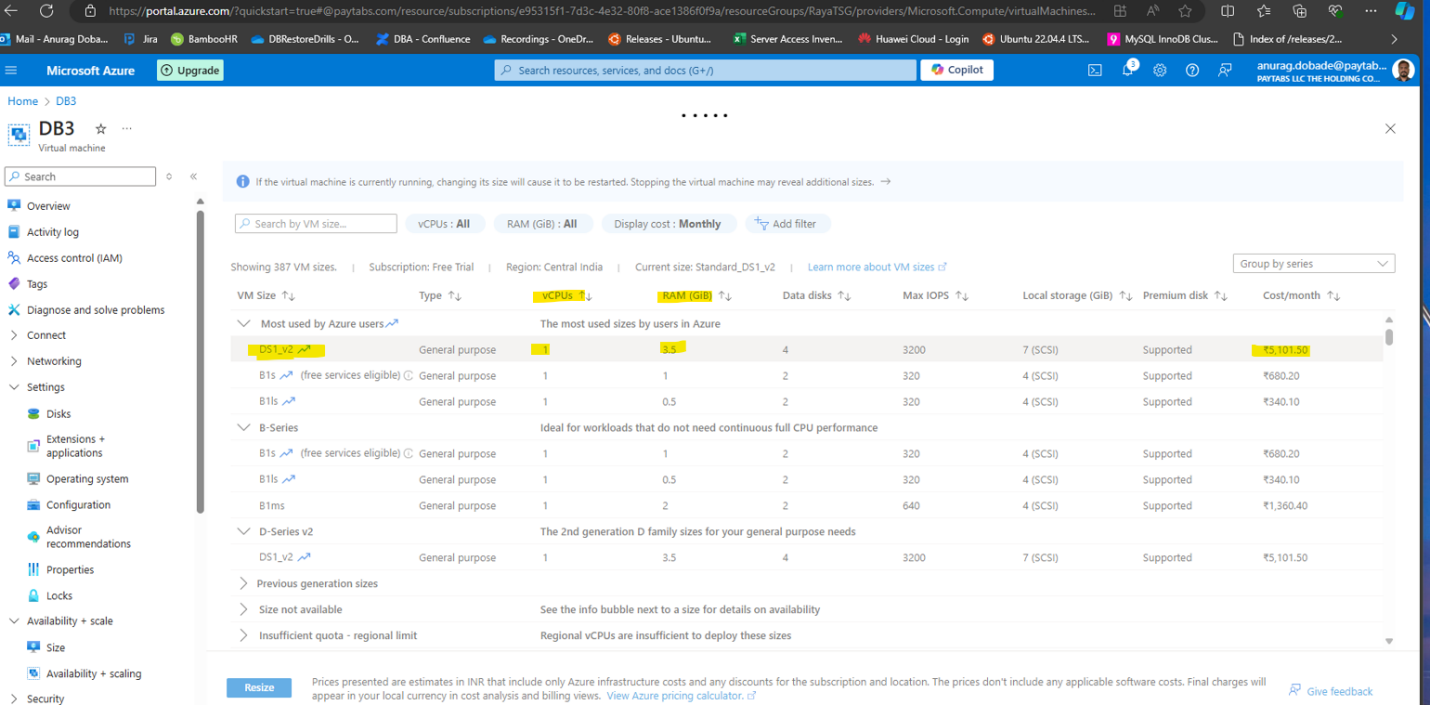Go to Home breadcrumb
The width and height of the screenshot is (1430, 705).
pyautogui.click(x=22, y=101)
